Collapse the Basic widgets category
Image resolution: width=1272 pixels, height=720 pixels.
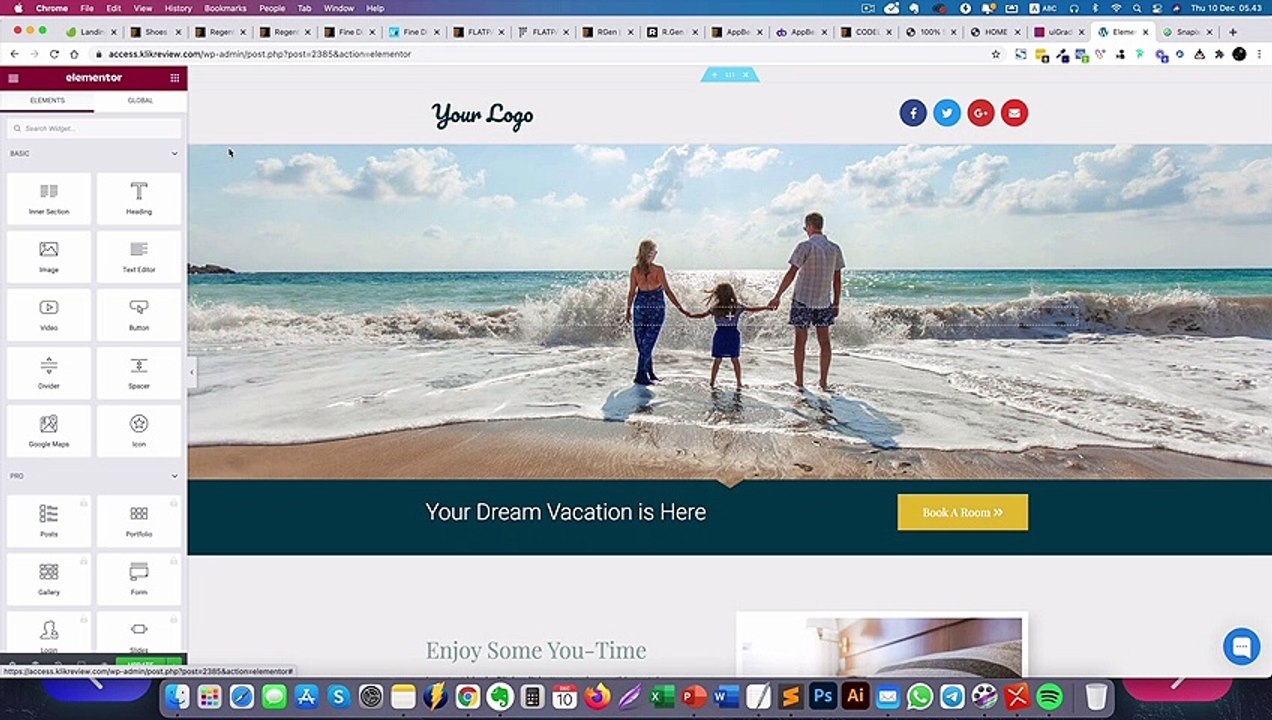pyautogui.click(x=174, y=153)
